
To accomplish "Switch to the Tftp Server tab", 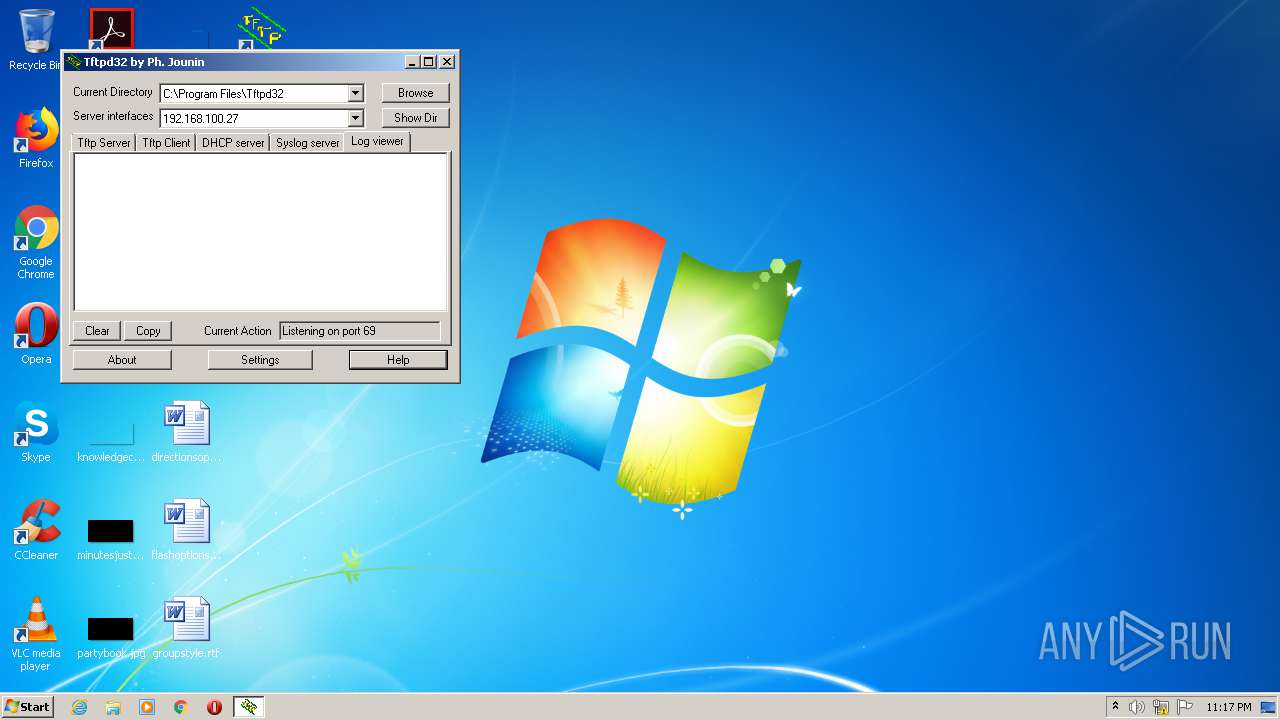I will (x=104, y=143).
